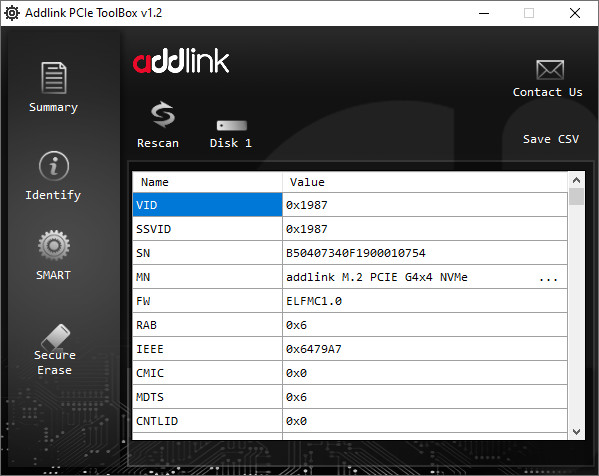Select the CNTLID row name cell

click(207, 421)
